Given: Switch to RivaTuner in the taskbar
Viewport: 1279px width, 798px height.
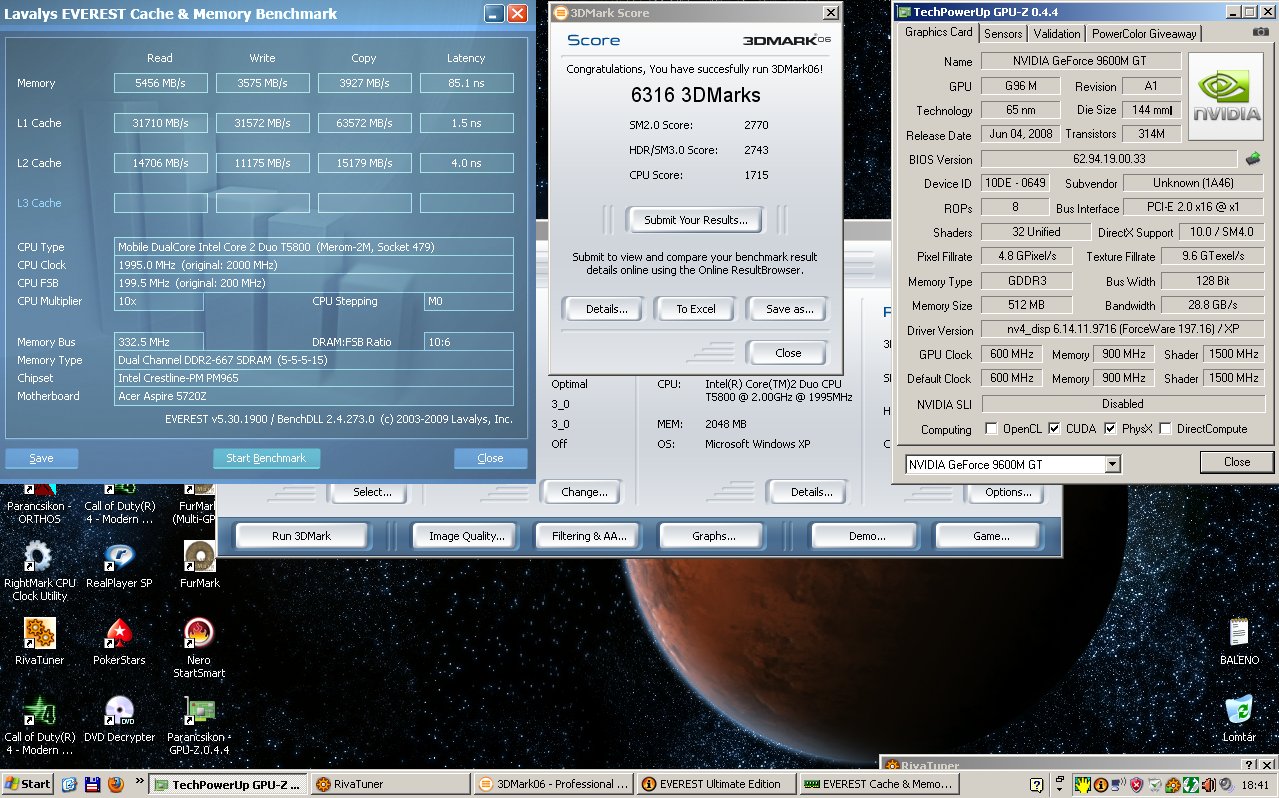Looking at the screenshot, I should coord(389,785).
